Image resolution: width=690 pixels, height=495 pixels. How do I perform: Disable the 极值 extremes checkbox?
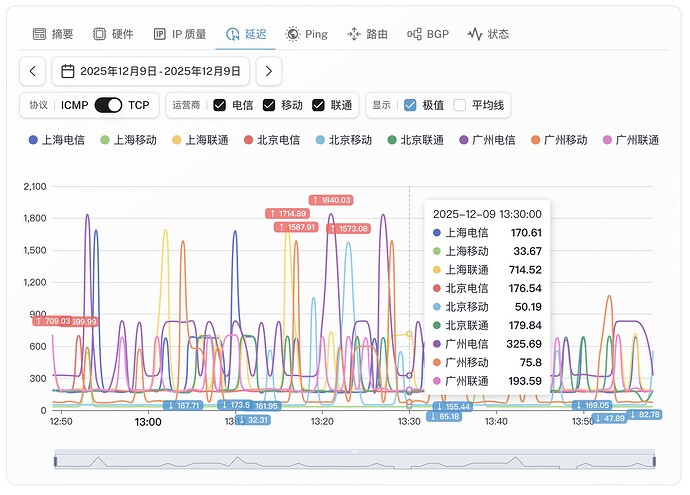(x=410, y=105)
